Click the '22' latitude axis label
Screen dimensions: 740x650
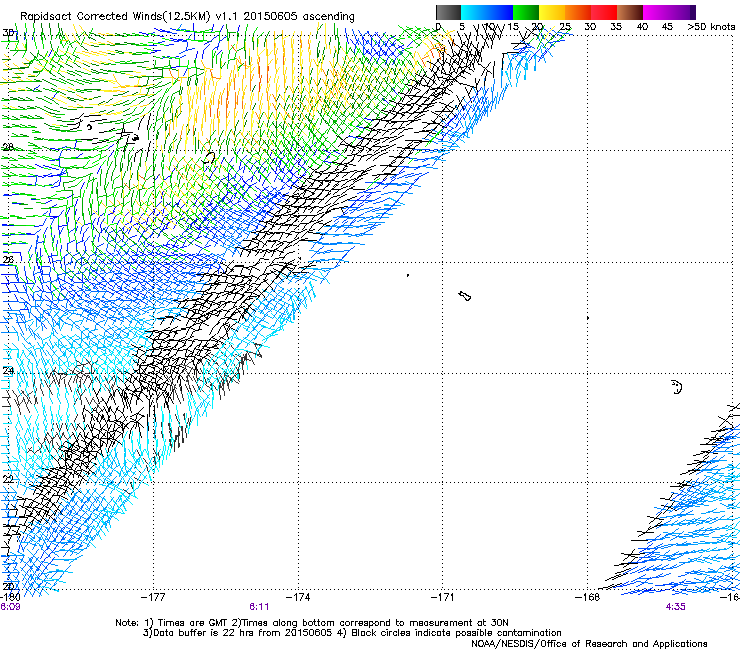[x=8, y=479]
